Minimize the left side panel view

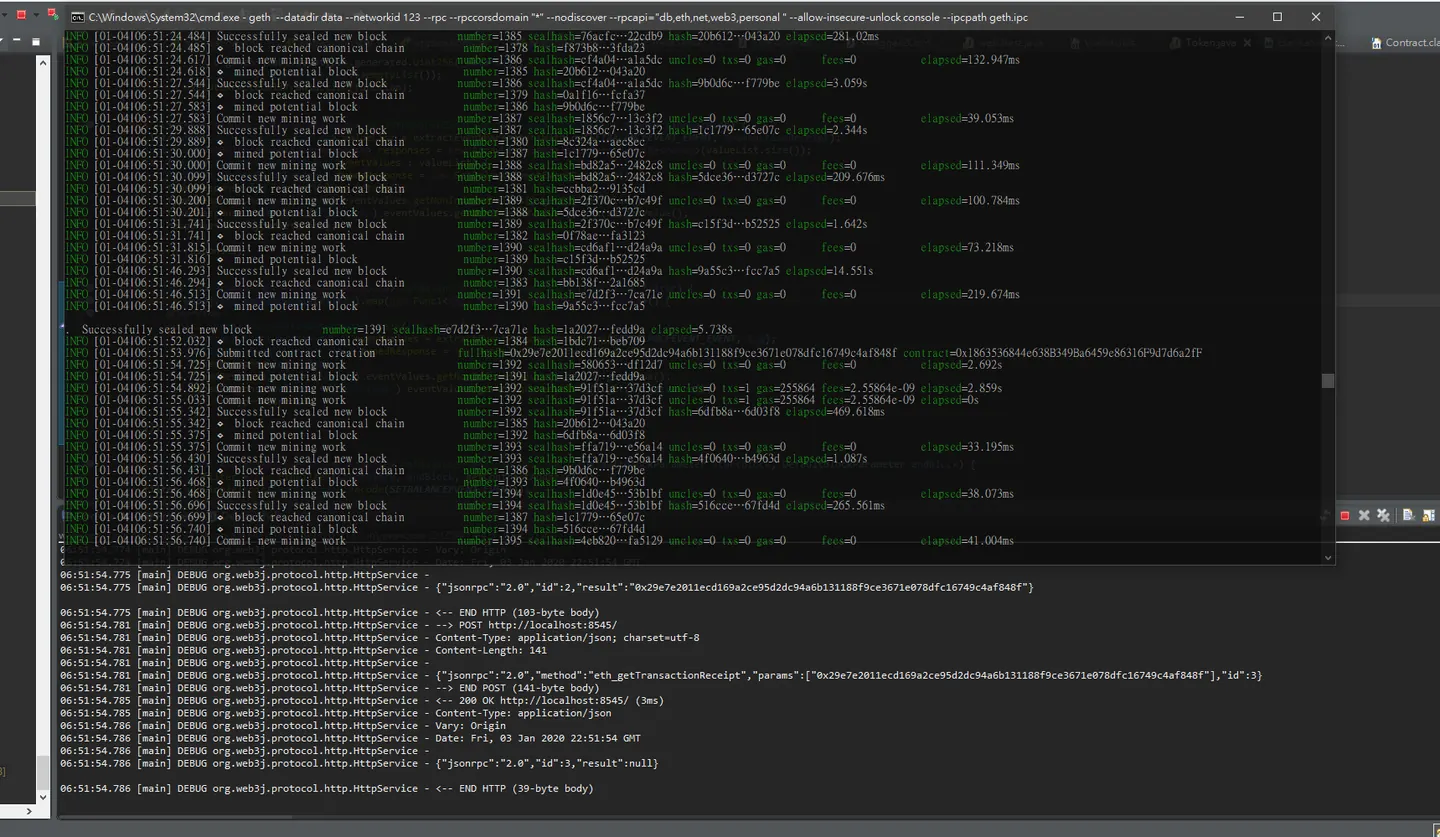pyautogui.click(x=16, y=39)
